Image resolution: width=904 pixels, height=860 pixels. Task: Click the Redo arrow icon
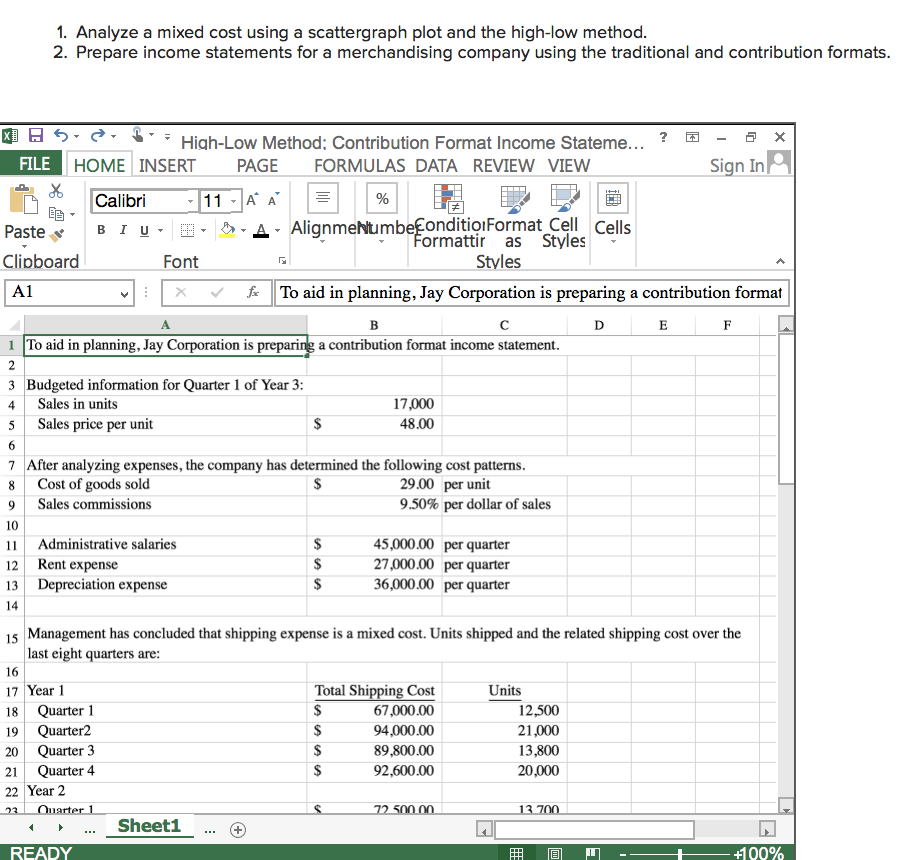[x=98, y=135]
